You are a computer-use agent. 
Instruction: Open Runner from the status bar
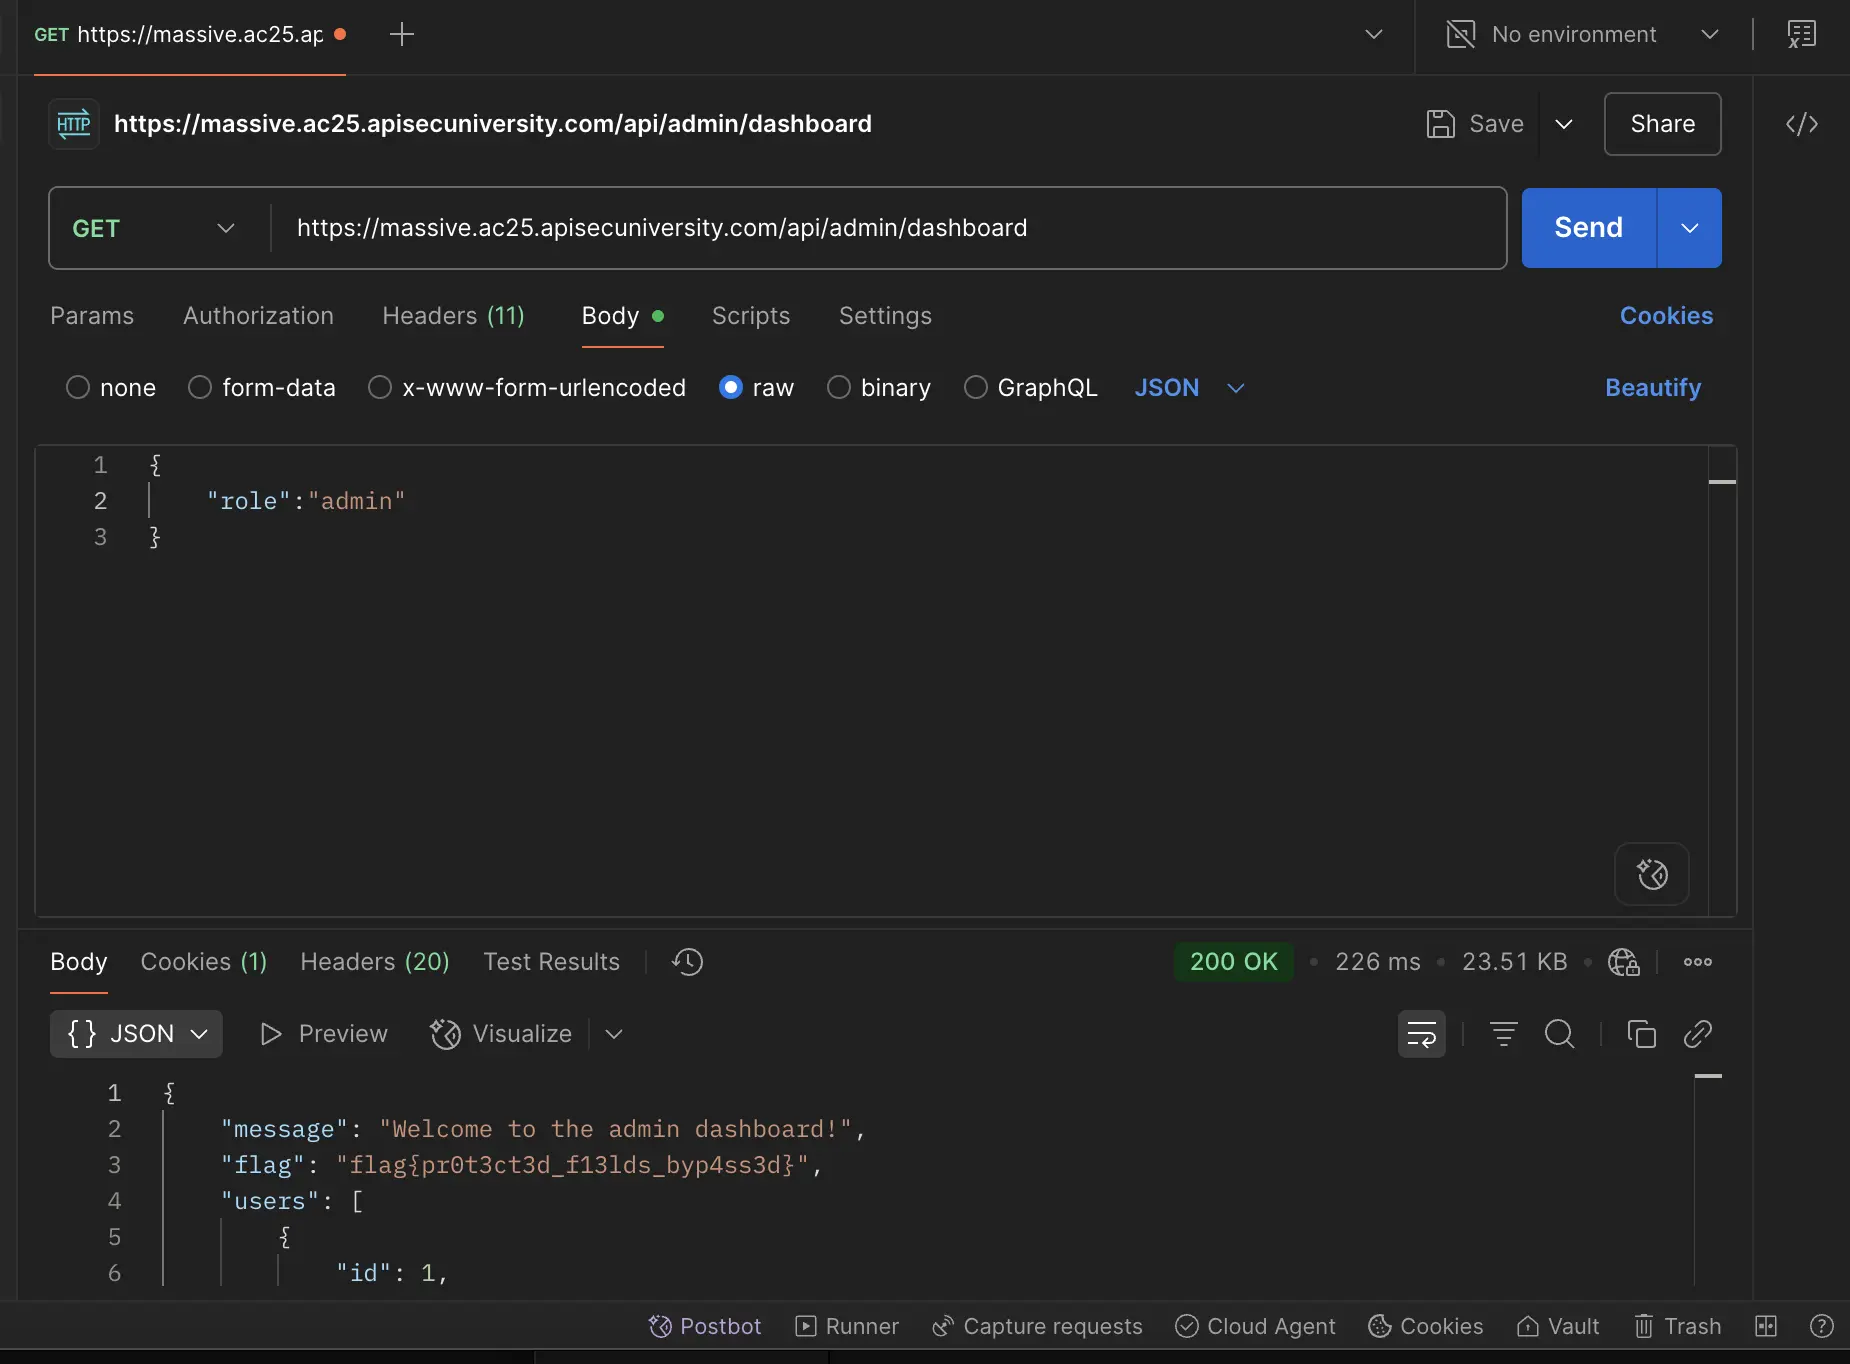click(847, 1326)
